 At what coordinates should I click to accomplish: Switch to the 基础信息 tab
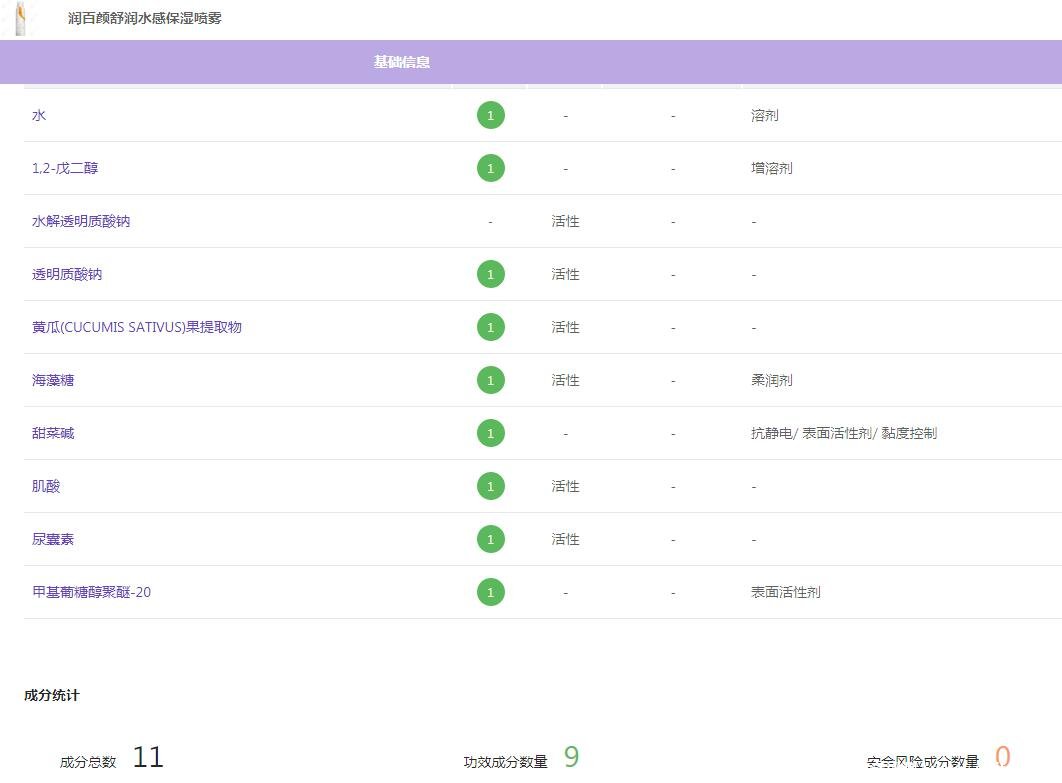402,62
